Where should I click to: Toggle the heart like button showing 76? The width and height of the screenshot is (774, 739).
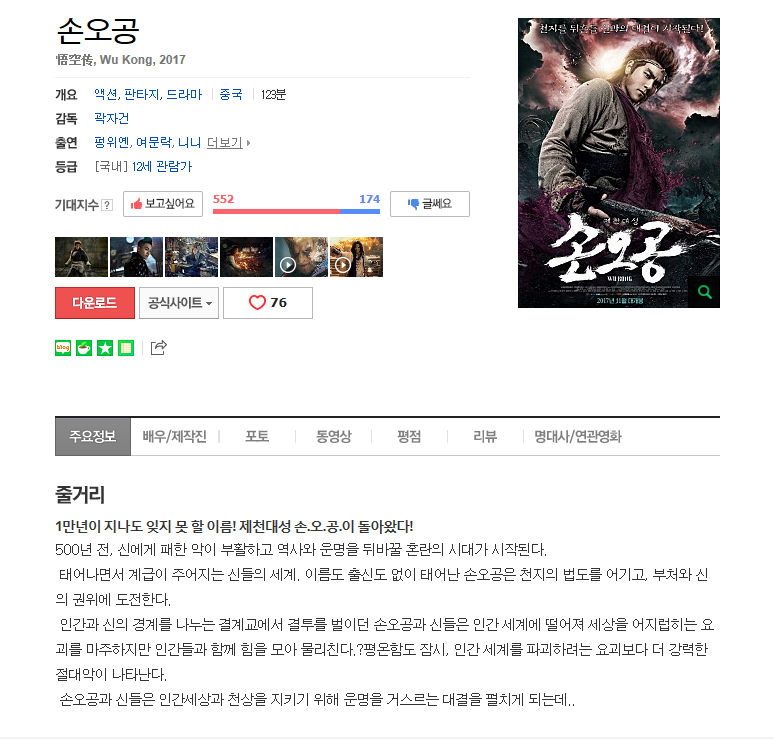[268, 303]
